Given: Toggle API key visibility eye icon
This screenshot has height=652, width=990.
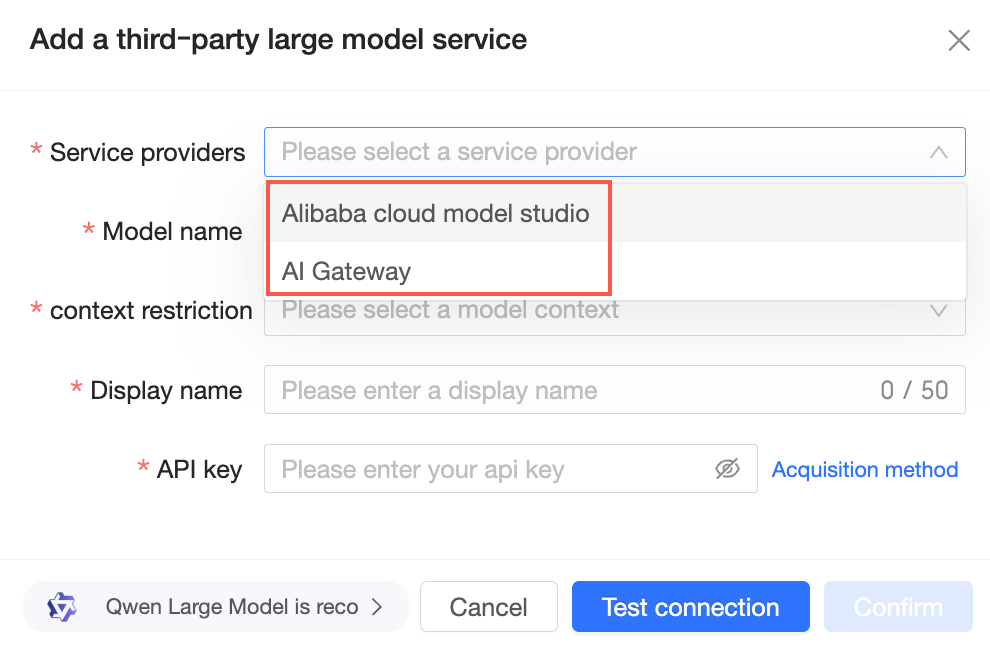Looking at the screenshot, I should click(727, 468).
